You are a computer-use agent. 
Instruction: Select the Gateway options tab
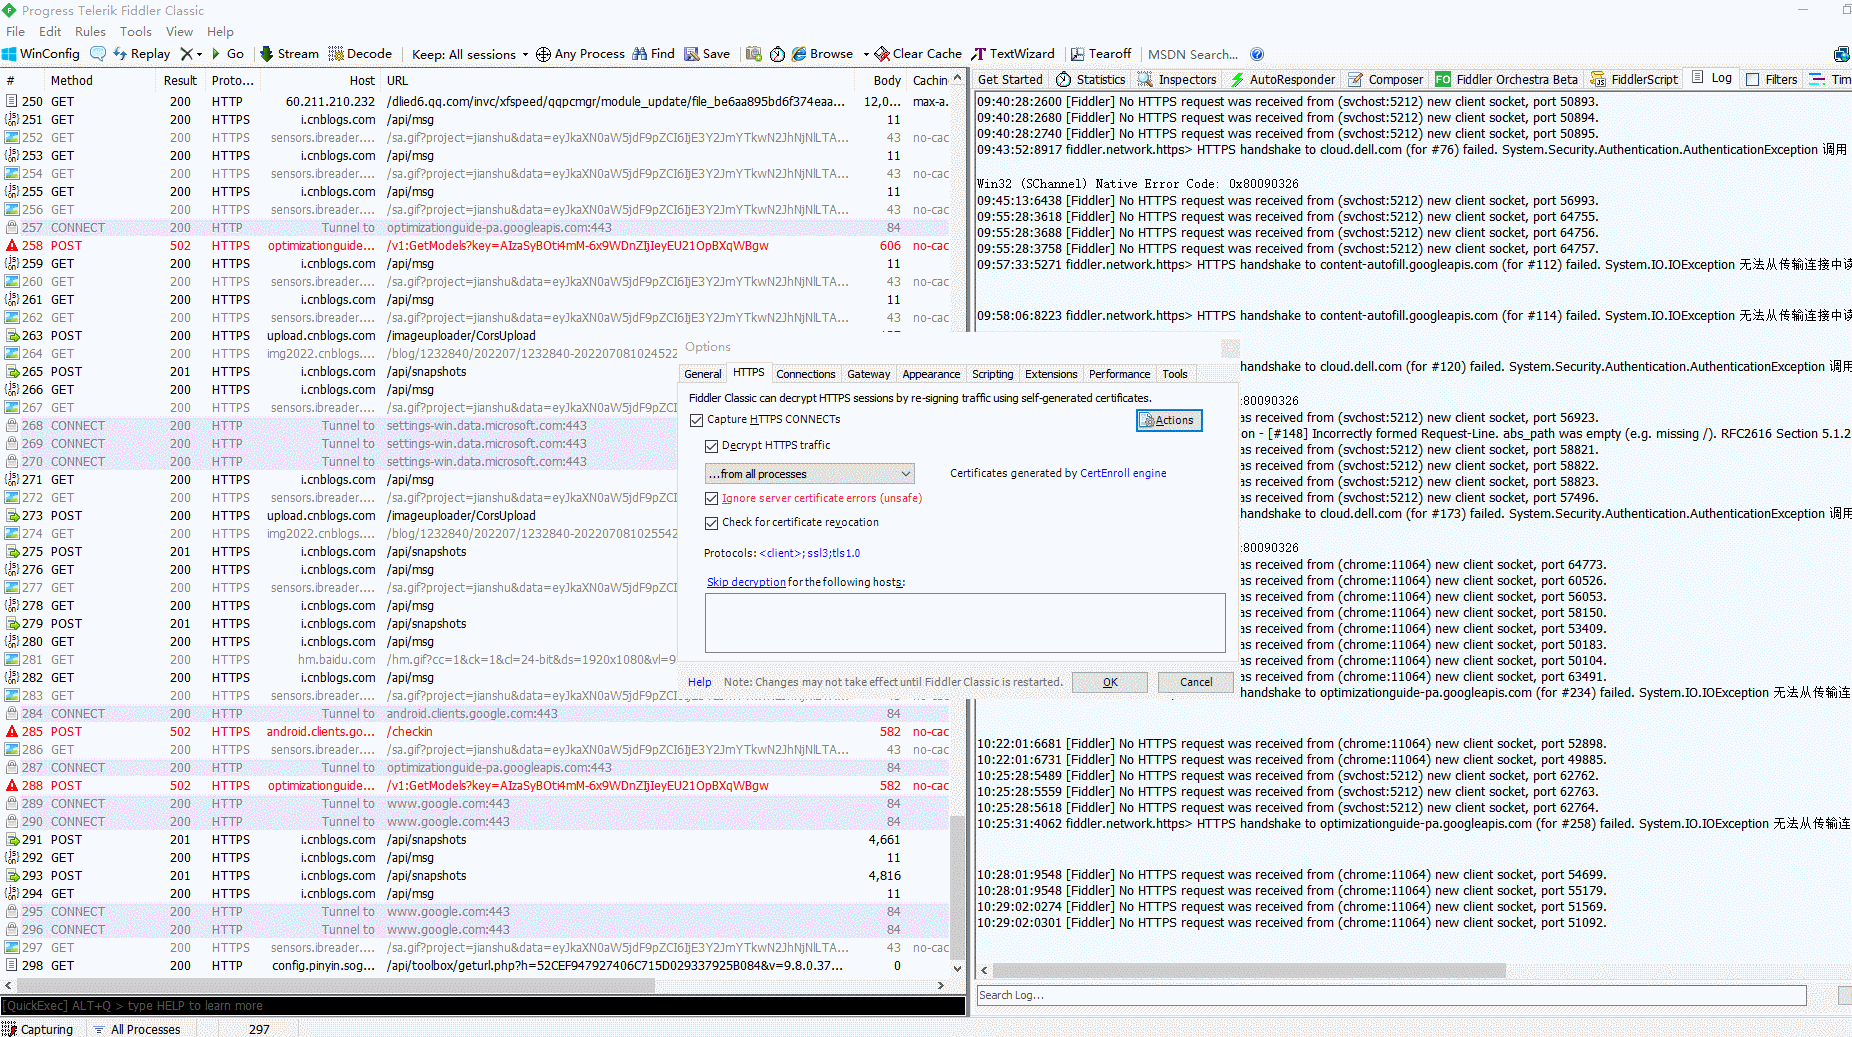coord(868,374)
